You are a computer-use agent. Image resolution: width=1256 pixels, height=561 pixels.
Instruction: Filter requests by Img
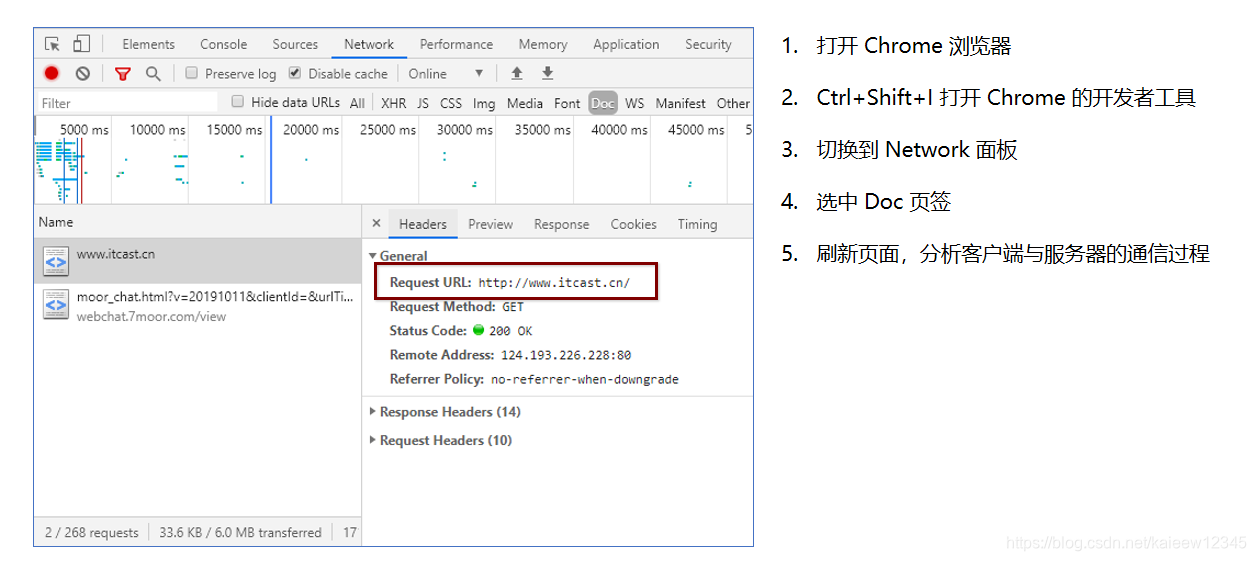[x=484, y=103]
